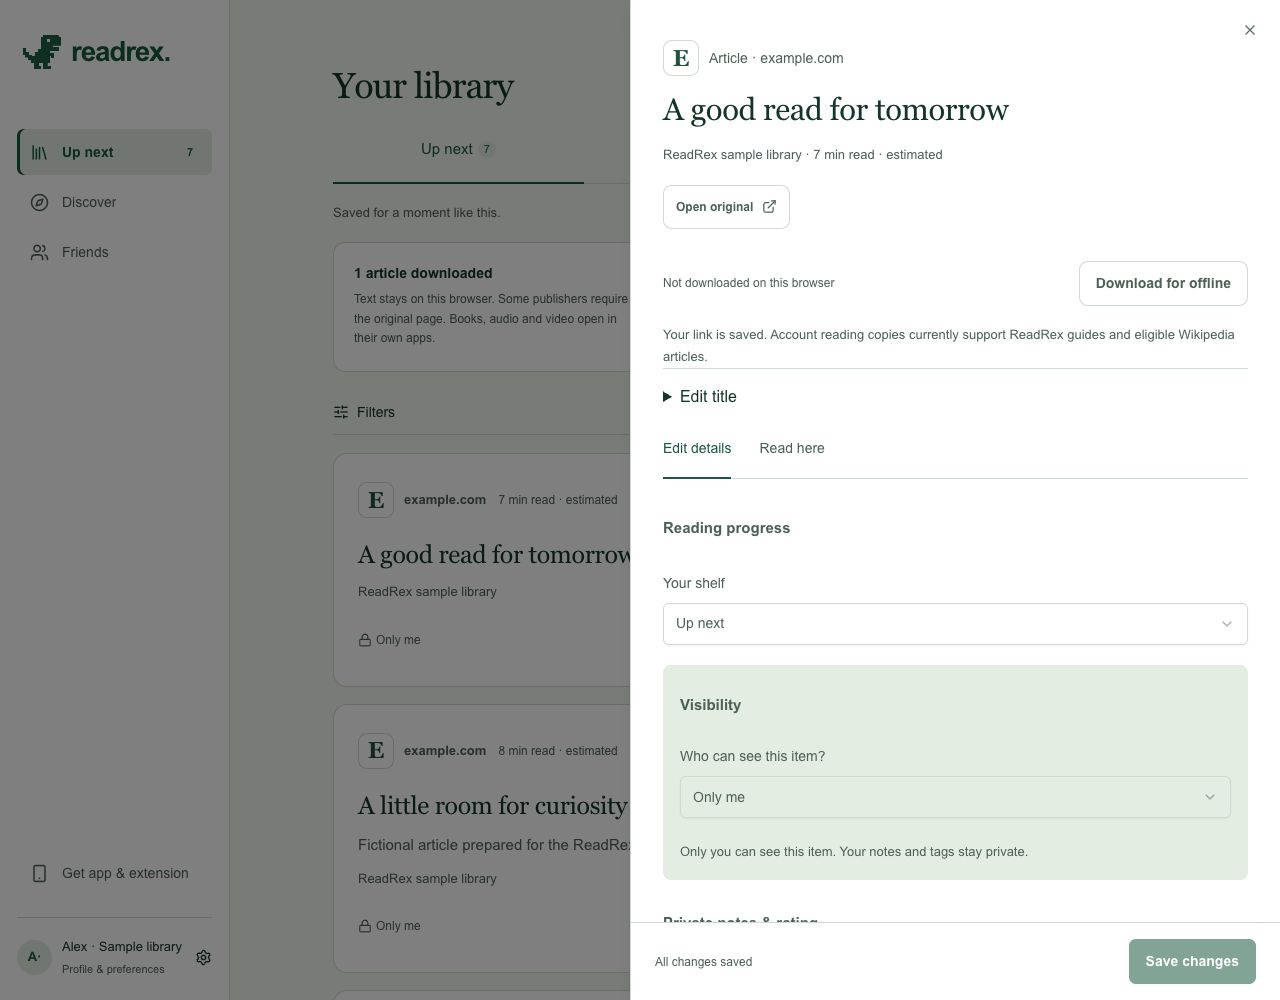Click Download for offline button
Viewport: 1280px width, 1000px height.
click(1163, 283)
